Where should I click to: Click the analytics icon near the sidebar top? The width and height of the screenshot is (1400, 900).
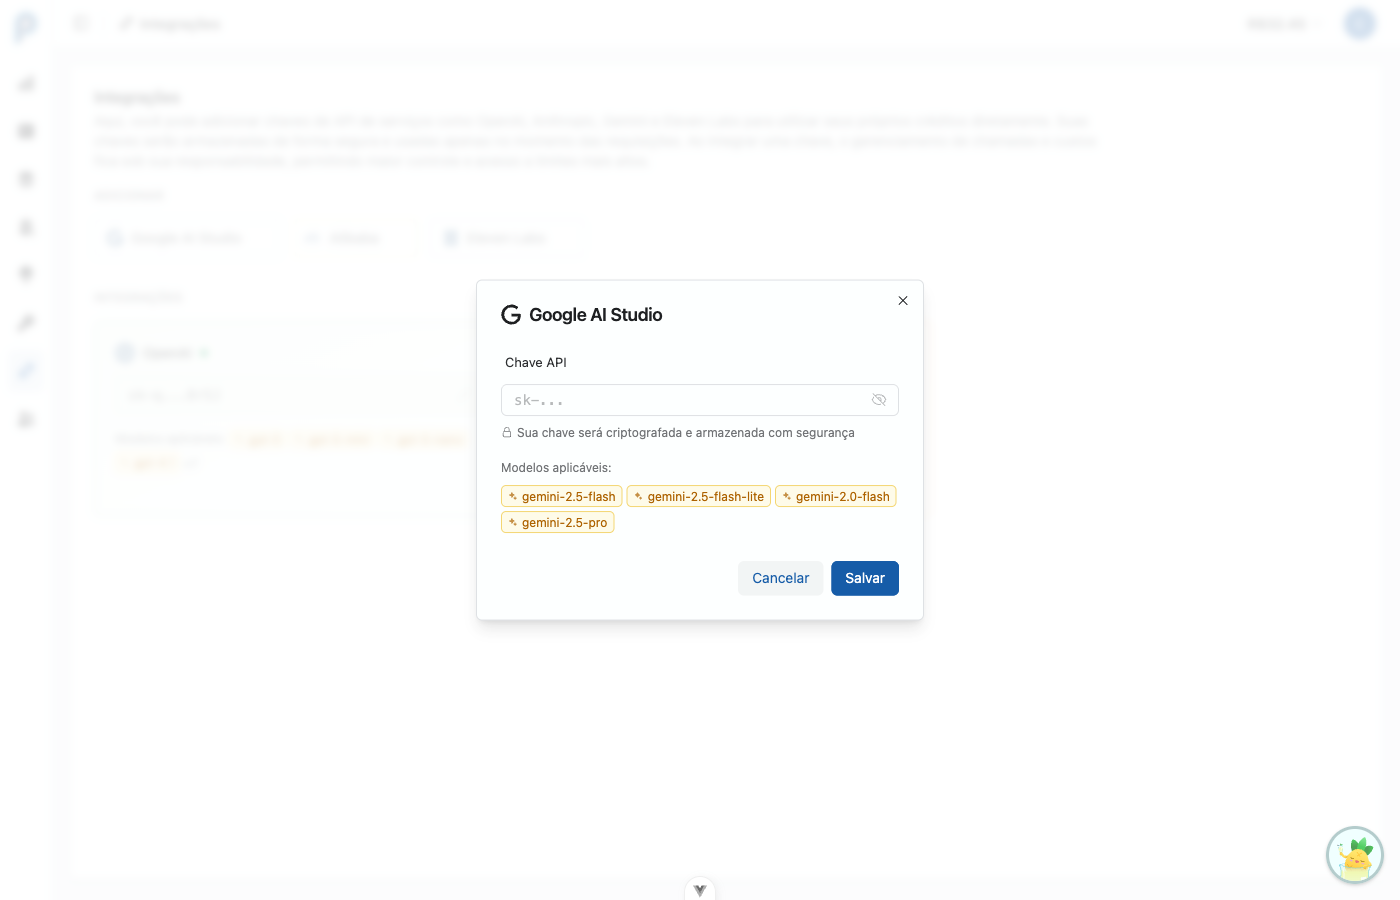[x=25, y=83]
